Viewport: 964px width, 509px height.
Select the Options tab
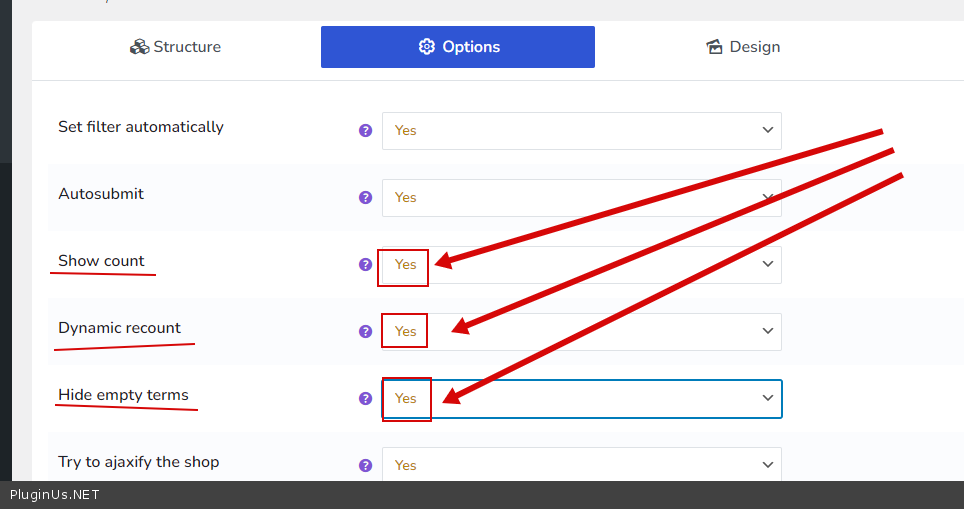point(458,47)
